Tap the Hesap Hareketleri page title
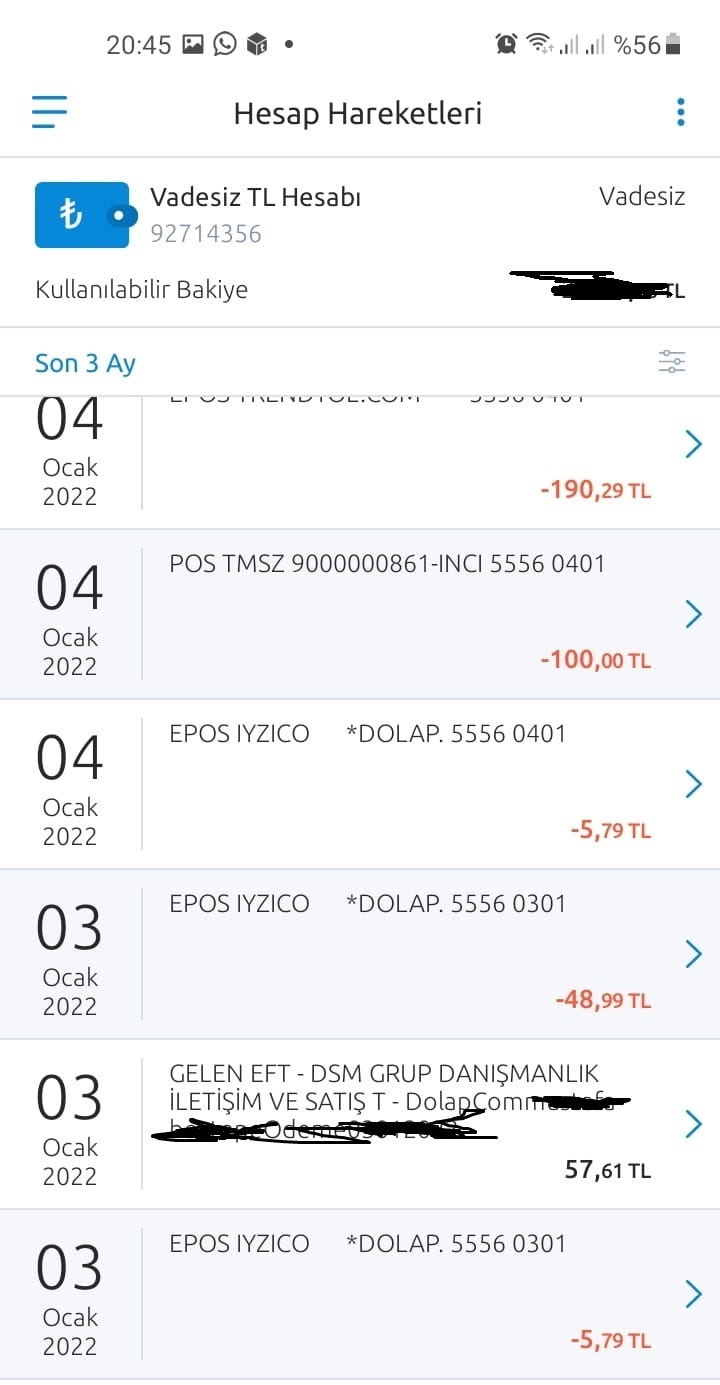Screen dimensions: 720x1385 [x=358, y=113]
